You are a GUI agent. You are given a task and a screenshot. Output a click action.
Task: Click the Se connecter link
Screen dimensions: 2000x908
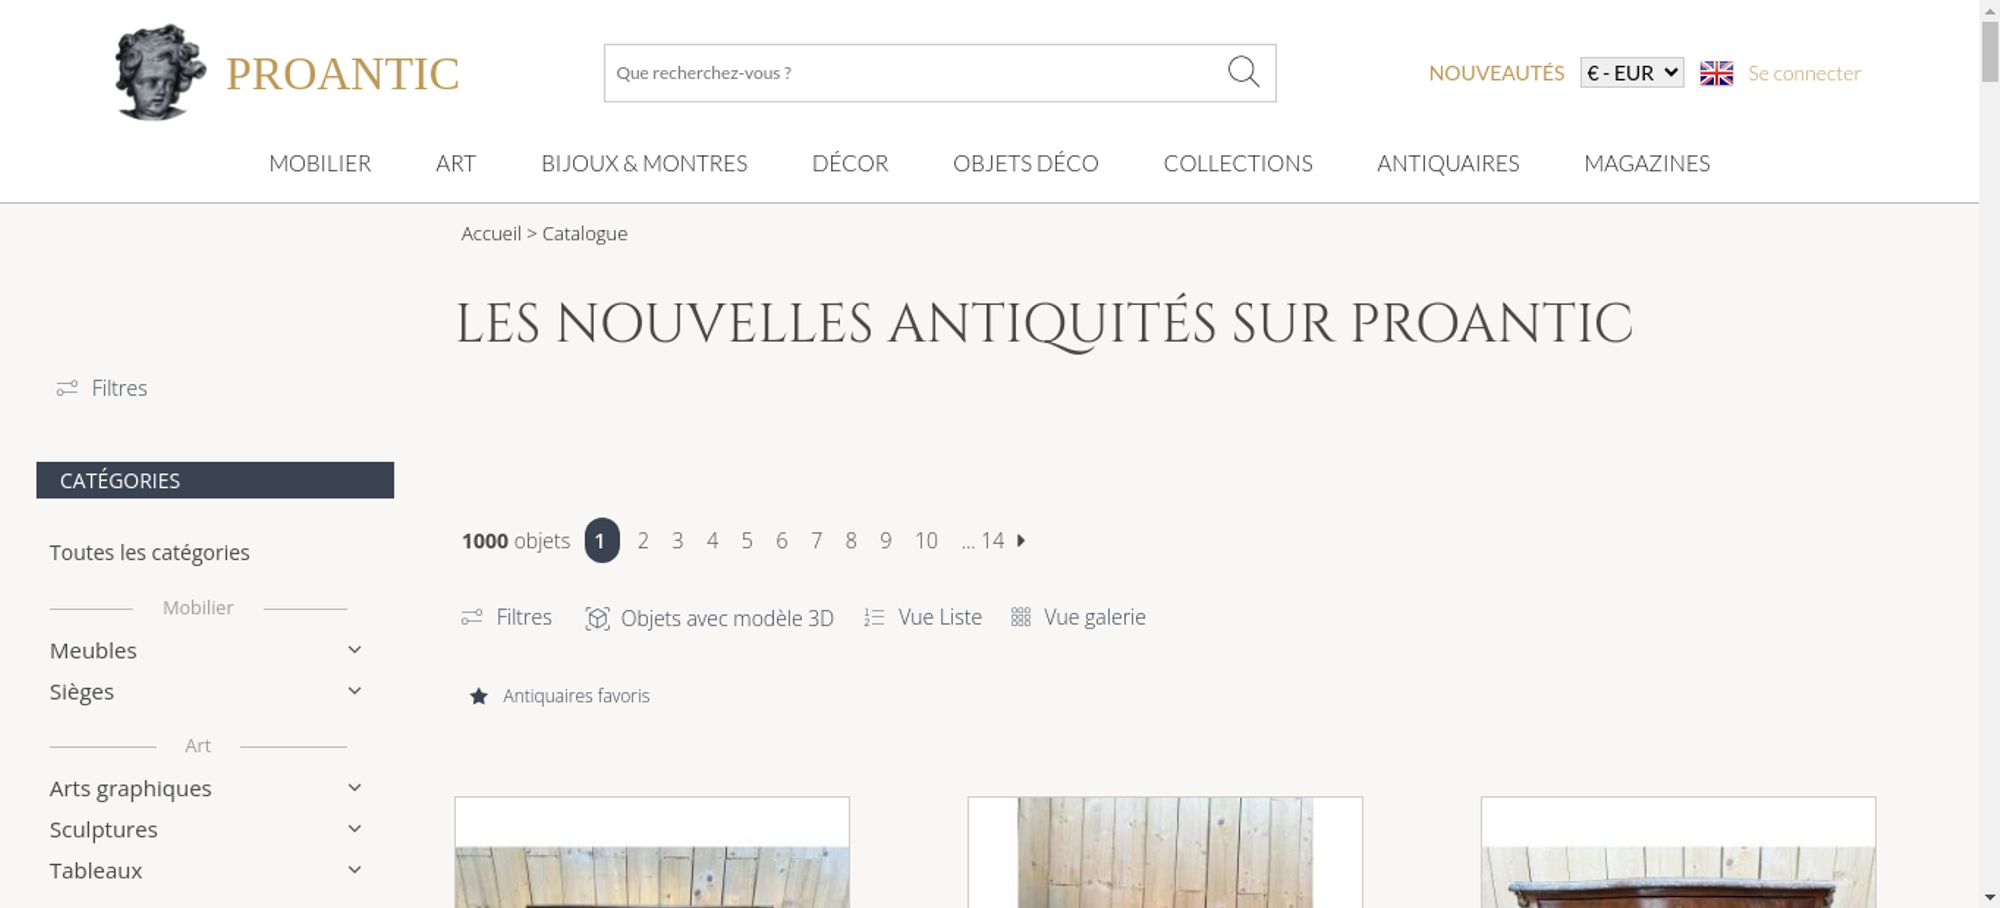[x=1804, y=73]
